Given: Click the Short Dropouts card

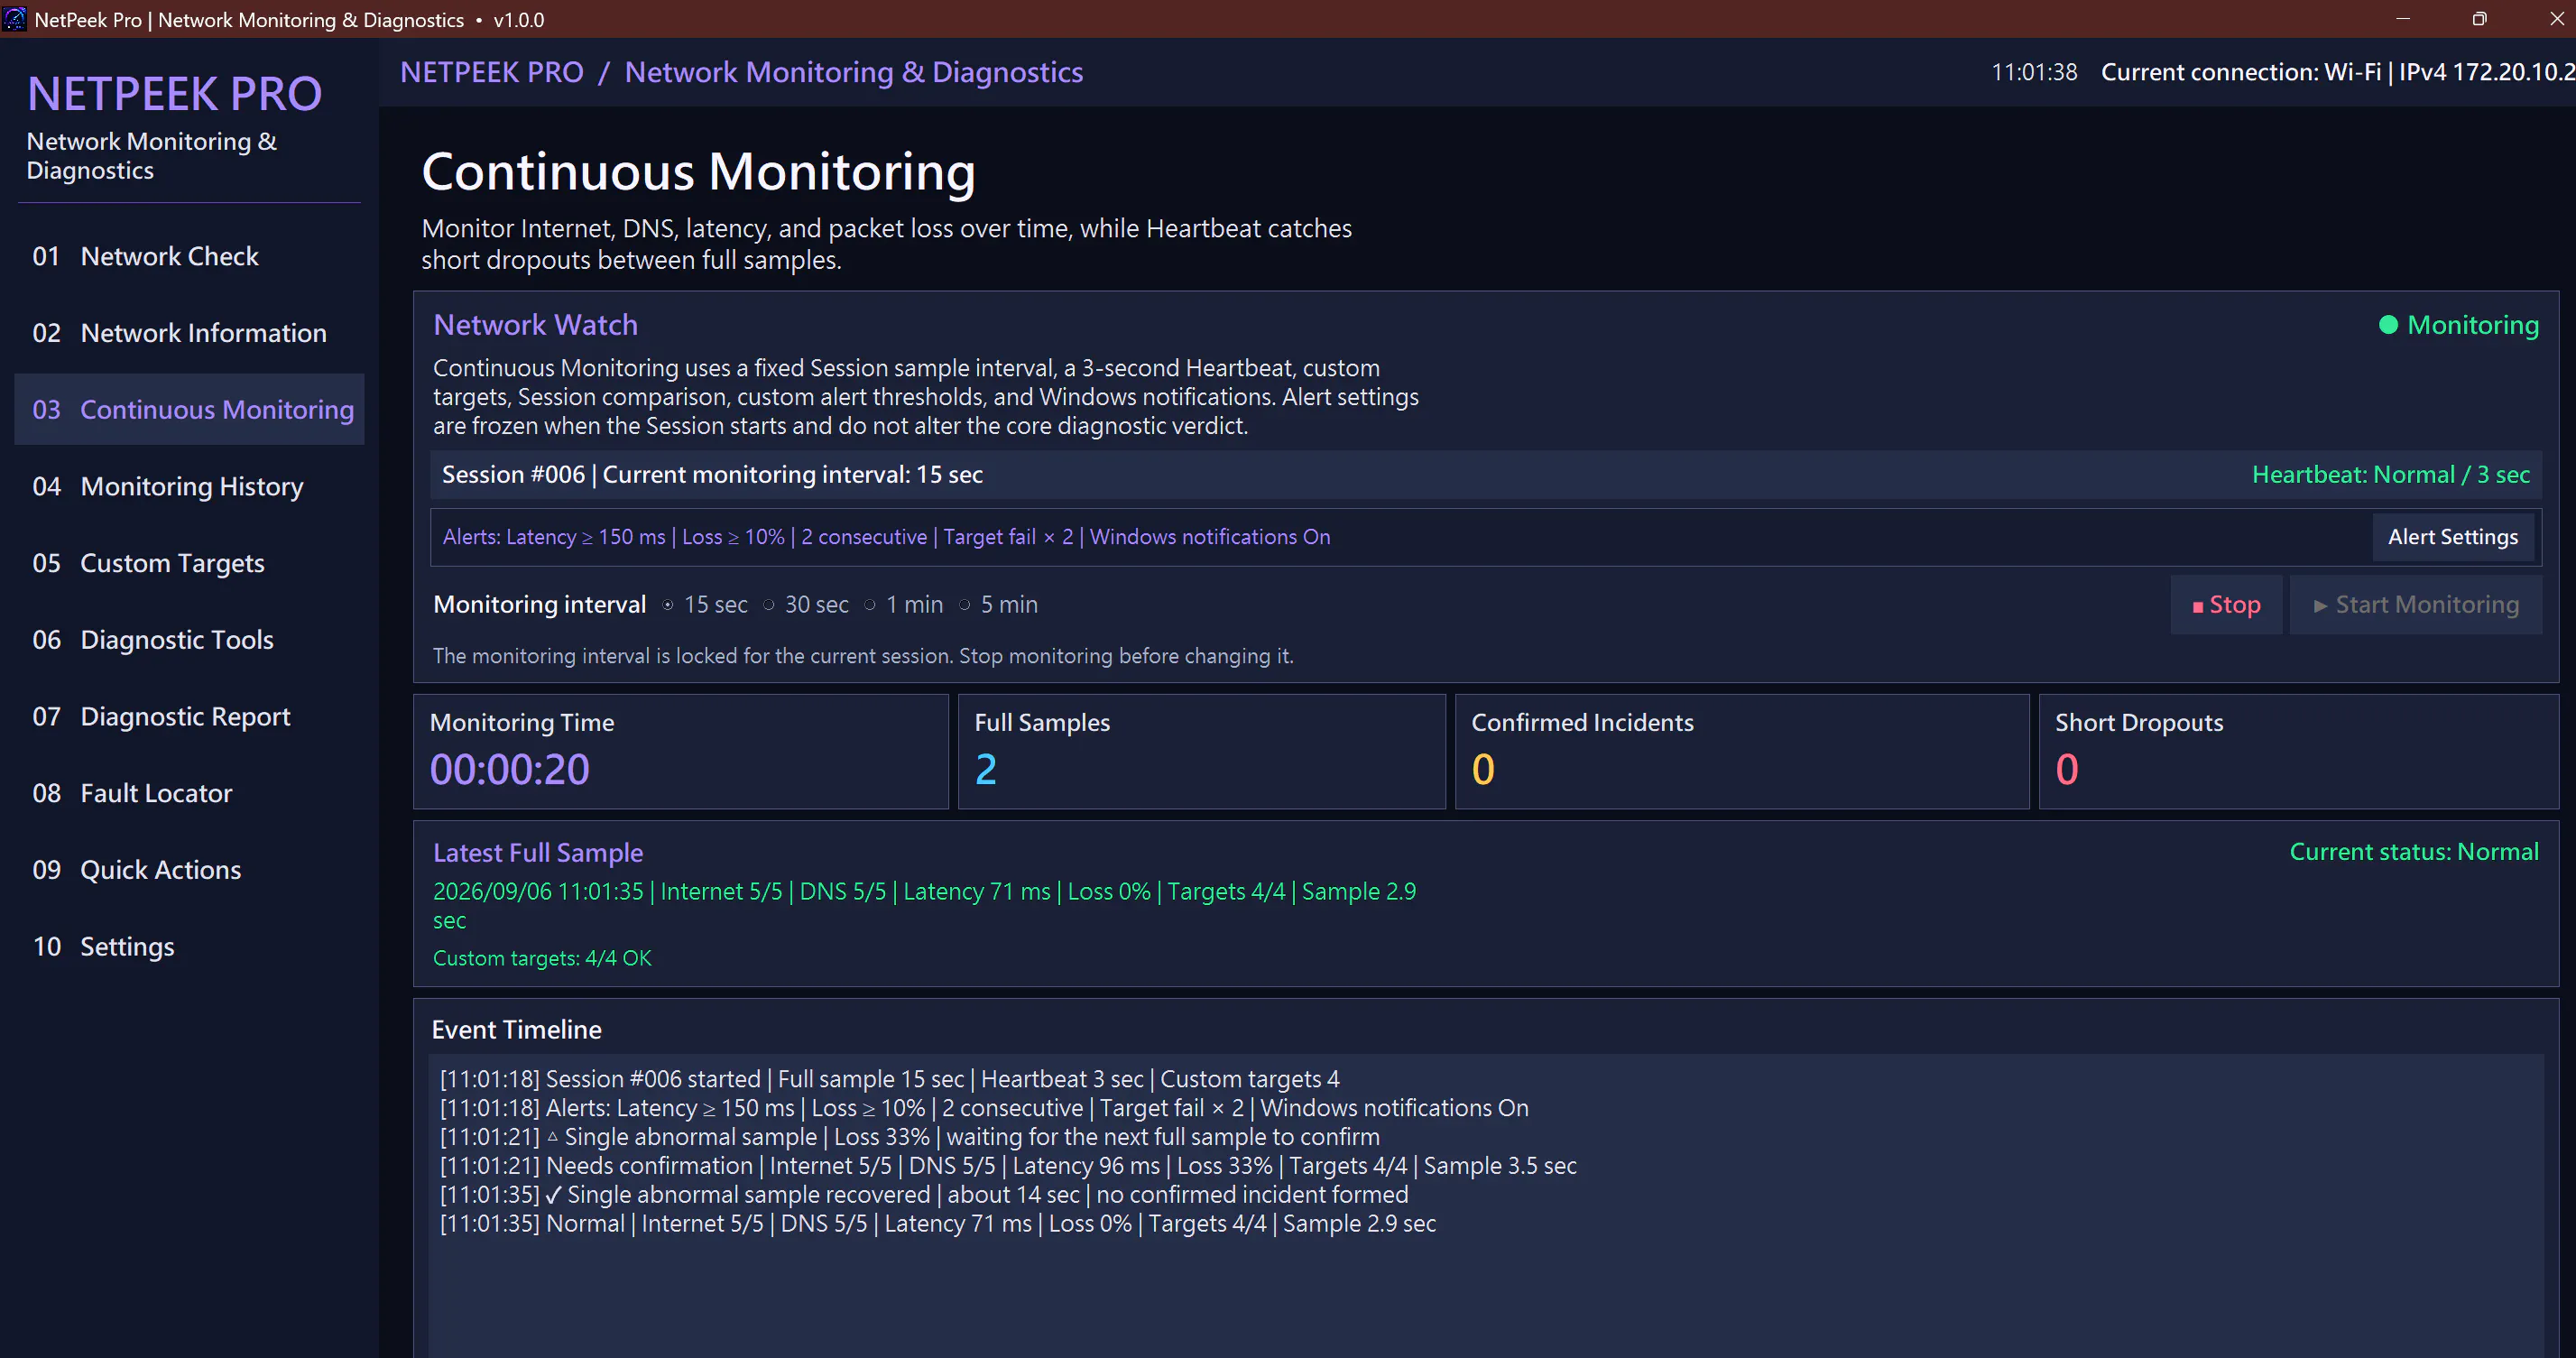Looking at the screenshot, I should point(2298,751).
